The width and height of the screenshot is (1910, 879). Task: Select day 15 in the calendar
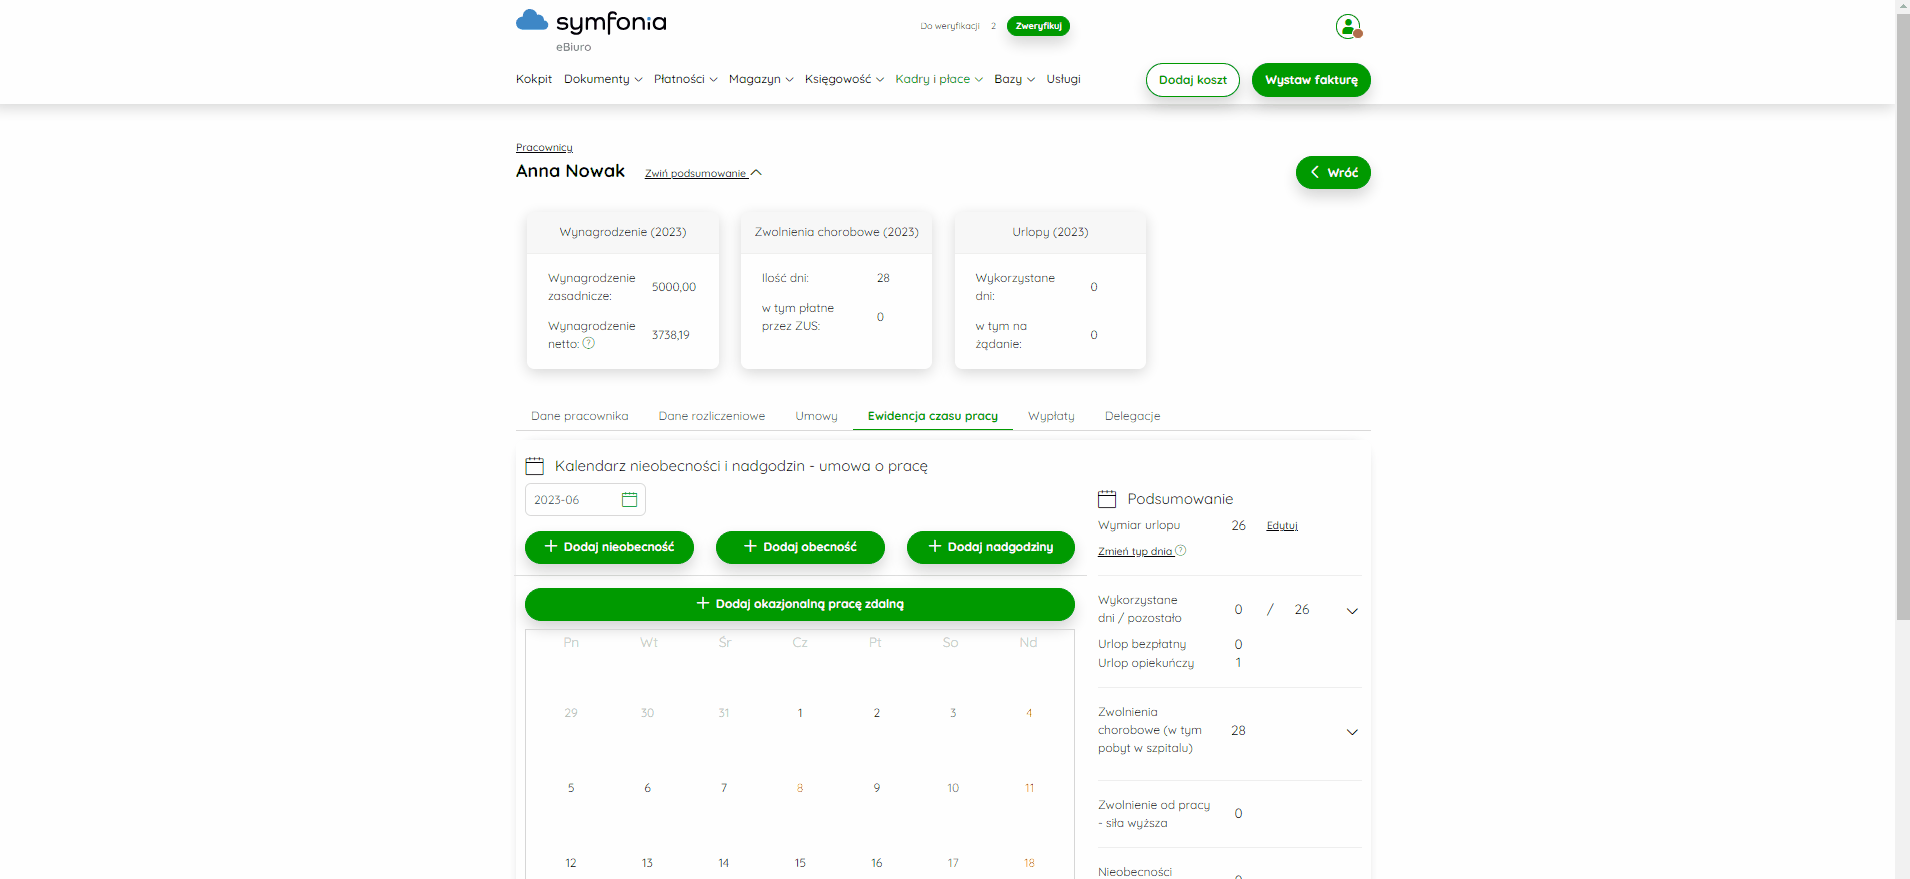tap(800, 863)
